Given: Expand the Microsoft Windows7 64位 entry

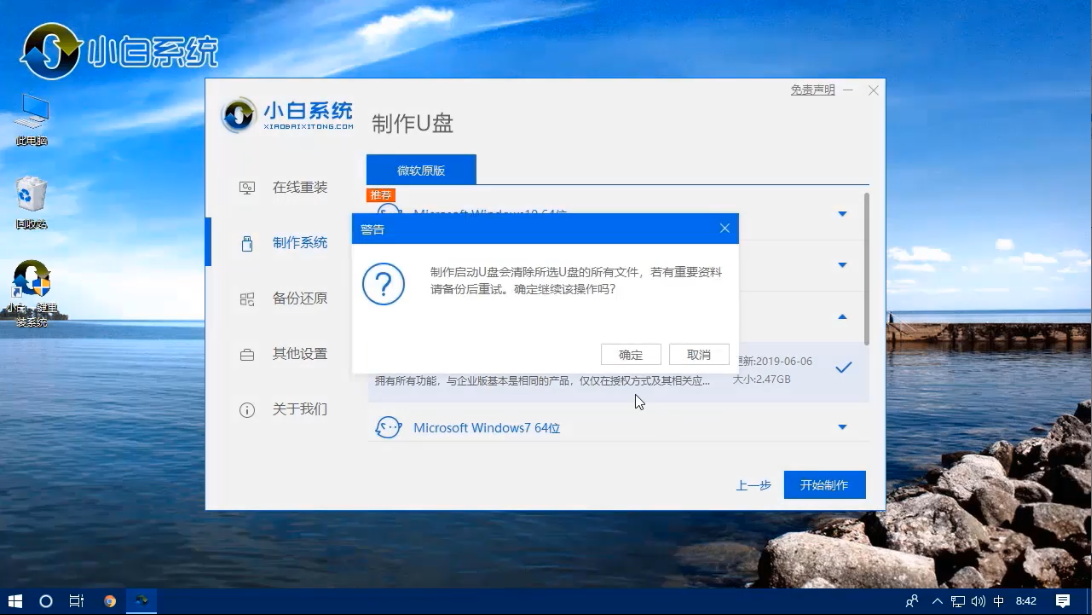Looking at the screenshot, I should [x=842, y=428].
